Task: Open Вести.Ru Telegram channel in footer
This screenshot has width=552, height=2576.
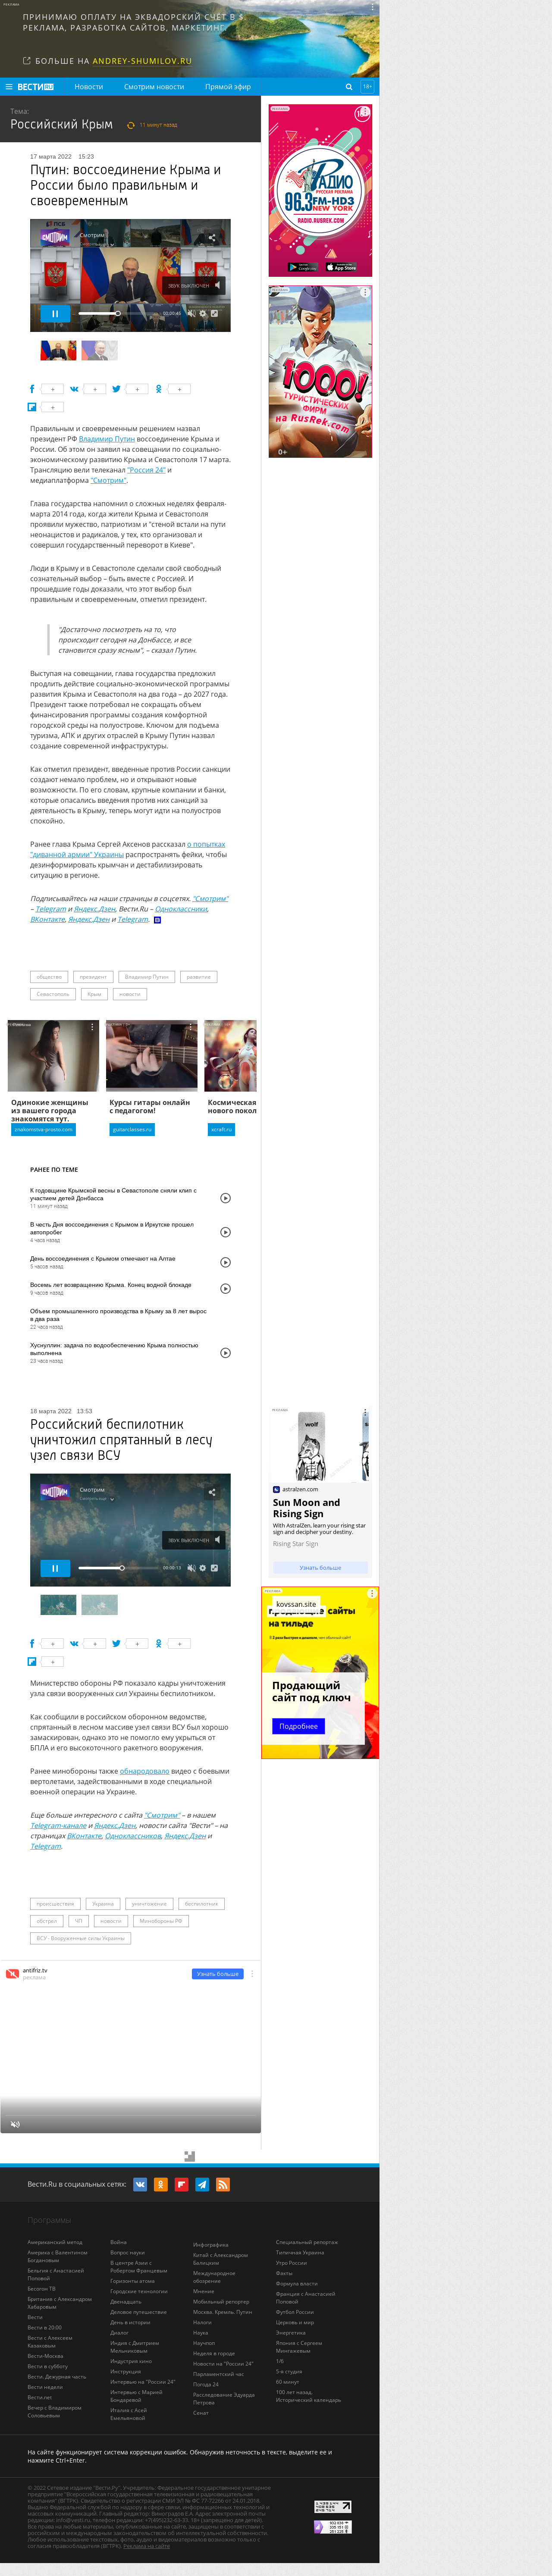Action: (202, 2184)
